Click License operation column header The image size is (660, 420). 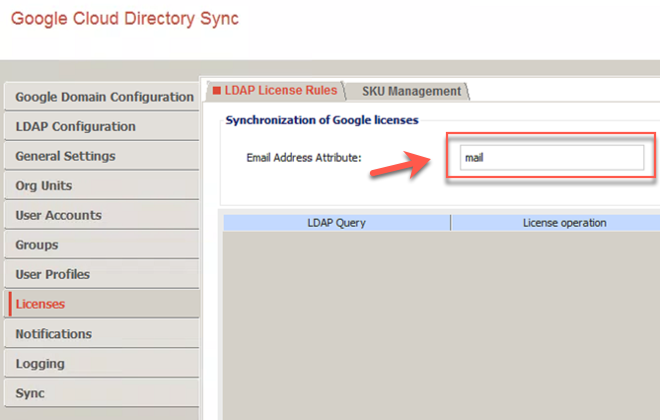(x=556, y=223)
